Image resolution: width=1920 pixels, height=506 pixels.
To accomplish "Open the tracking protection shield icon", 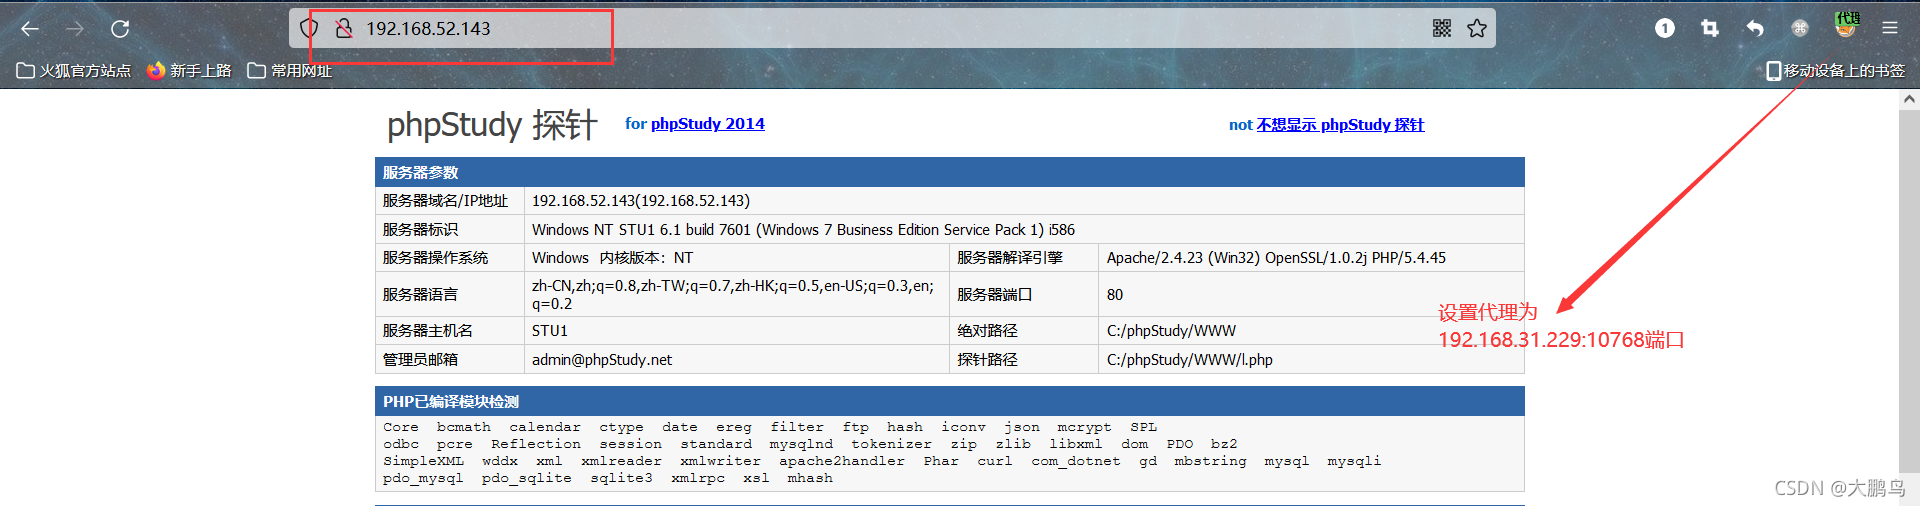I will coord(309,28).
